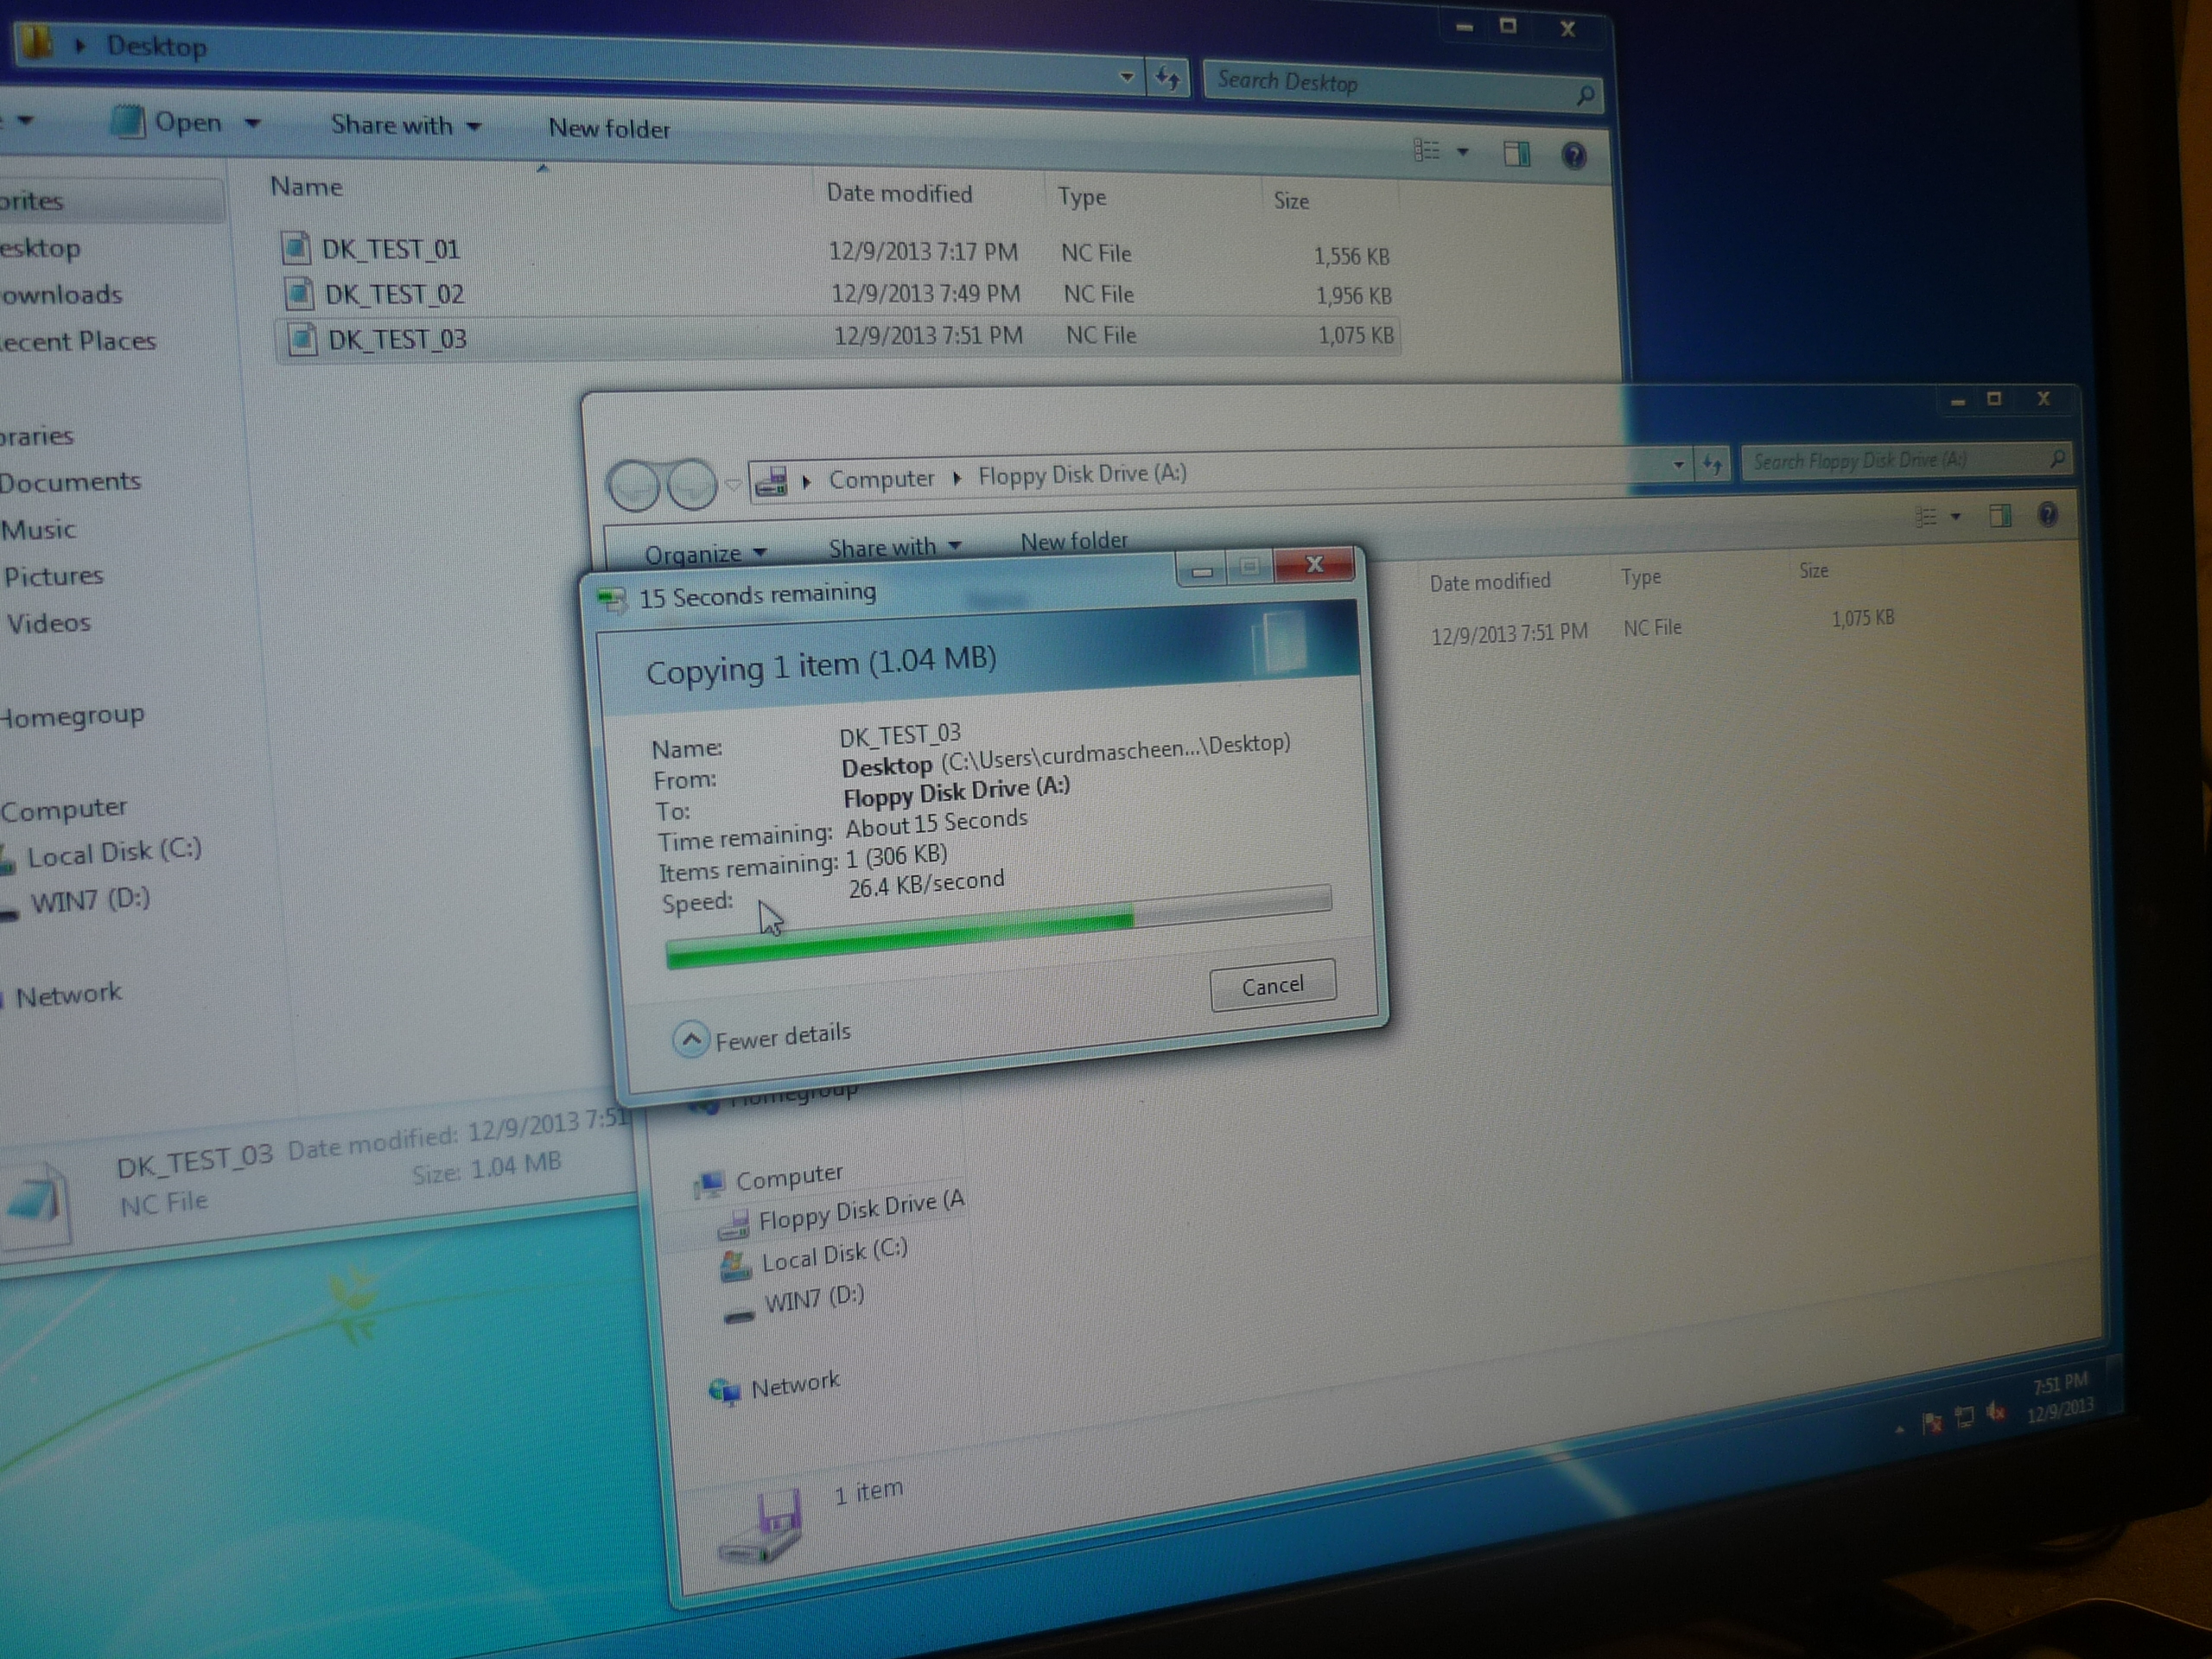Image resolution: width=2212 pixels, height=1659 pixels.
Task: Click Network in Desktop window sidebar
Action: click(x=68, y=994)
